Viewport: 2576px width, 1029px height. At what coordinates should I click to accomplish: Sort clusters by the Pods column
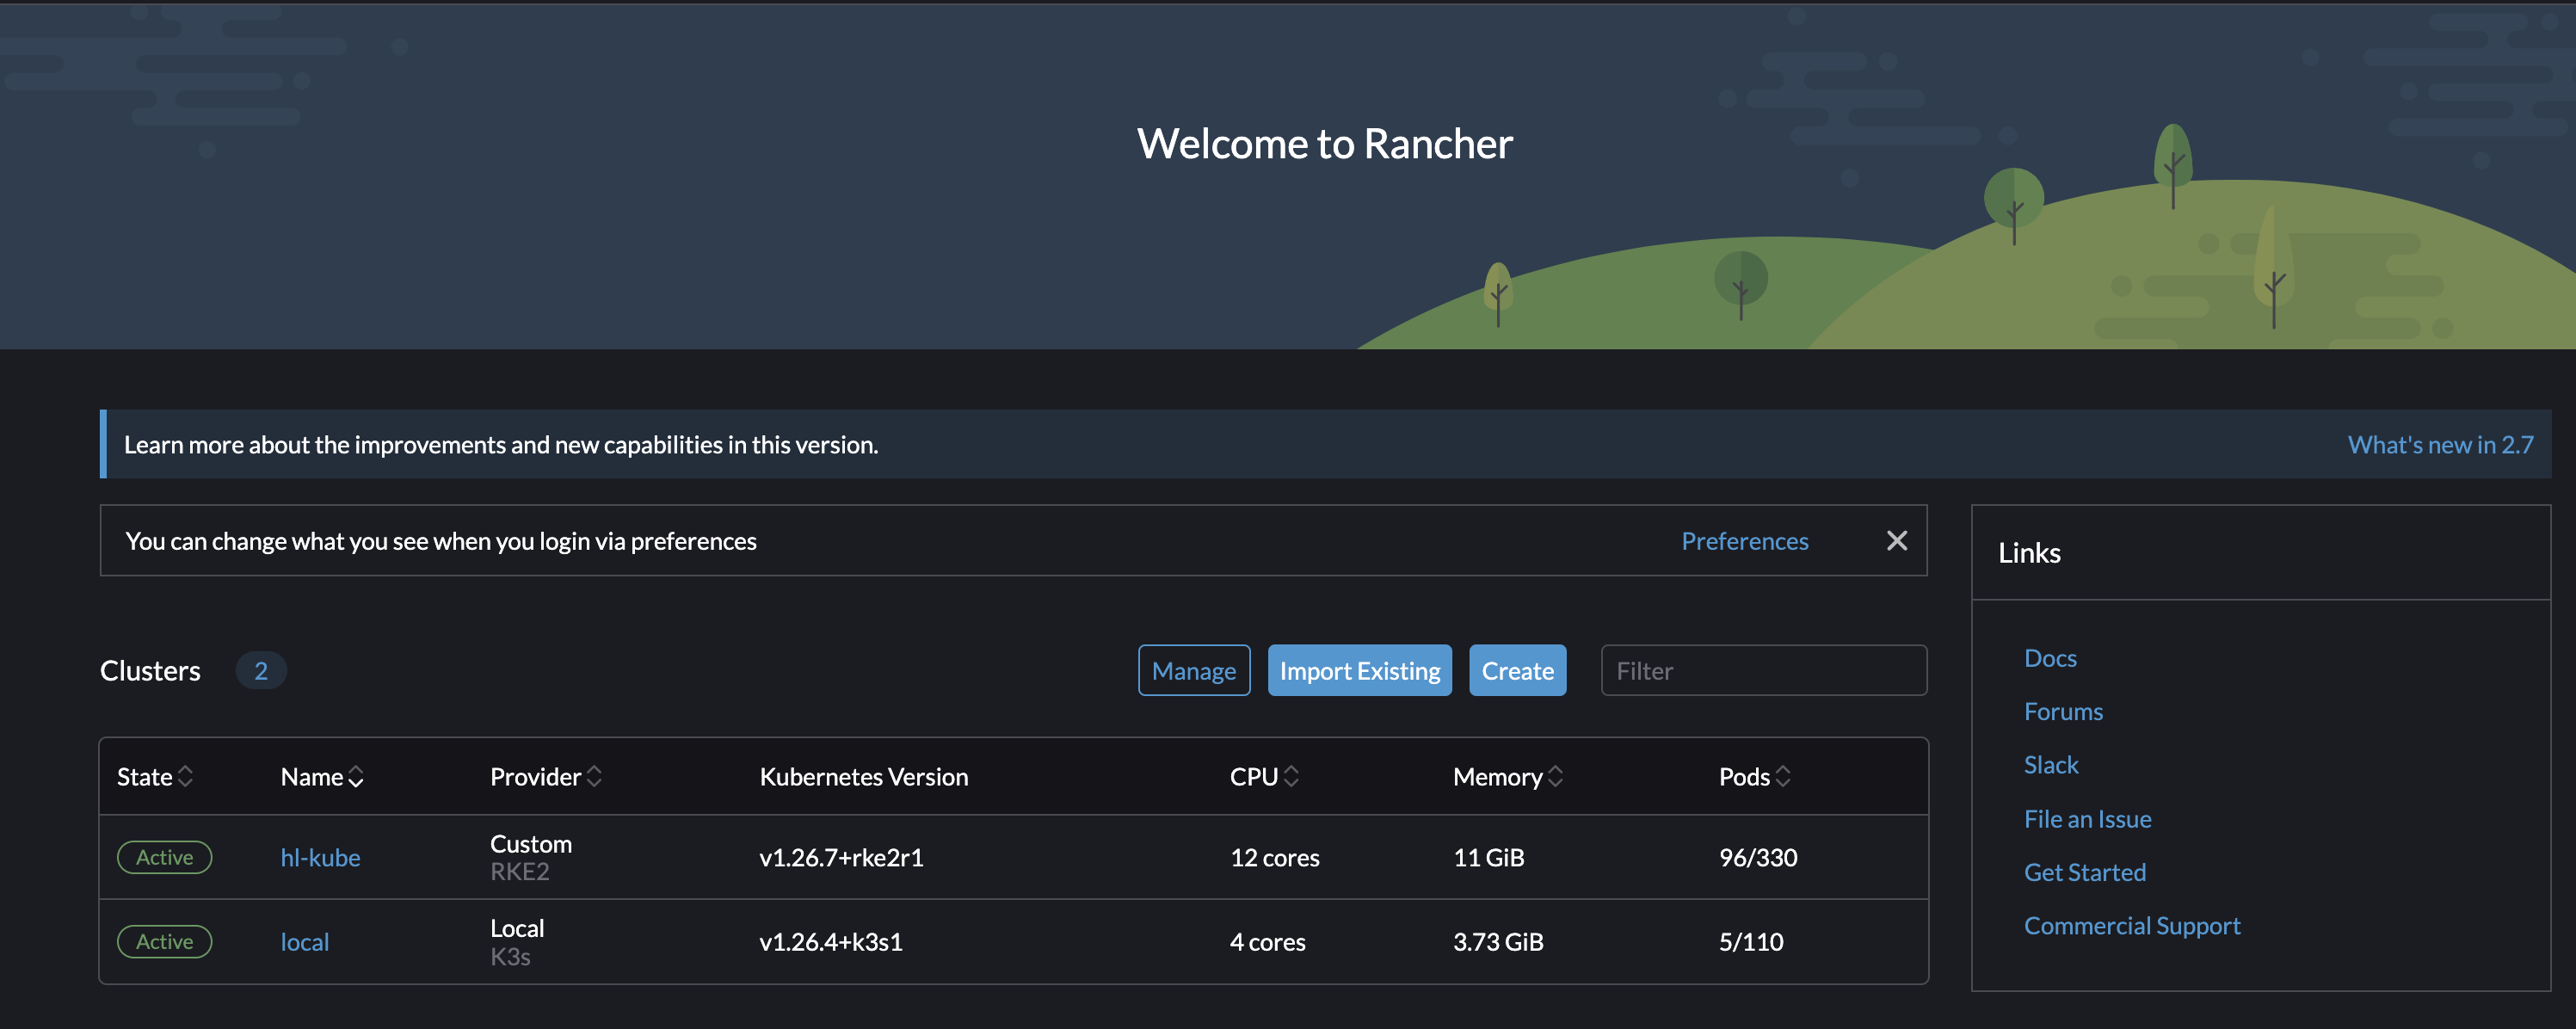click(x=1754, y=777)
